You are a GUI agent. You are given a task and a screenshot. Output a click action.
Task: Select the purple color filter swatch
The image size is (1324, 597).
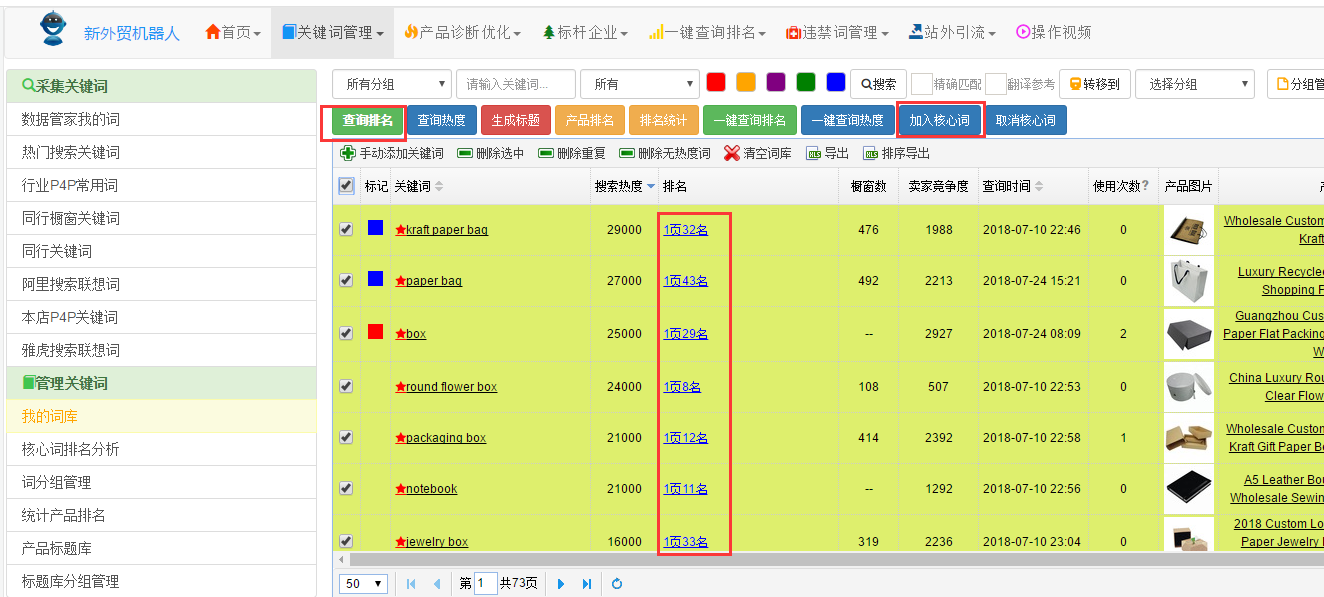776,82
